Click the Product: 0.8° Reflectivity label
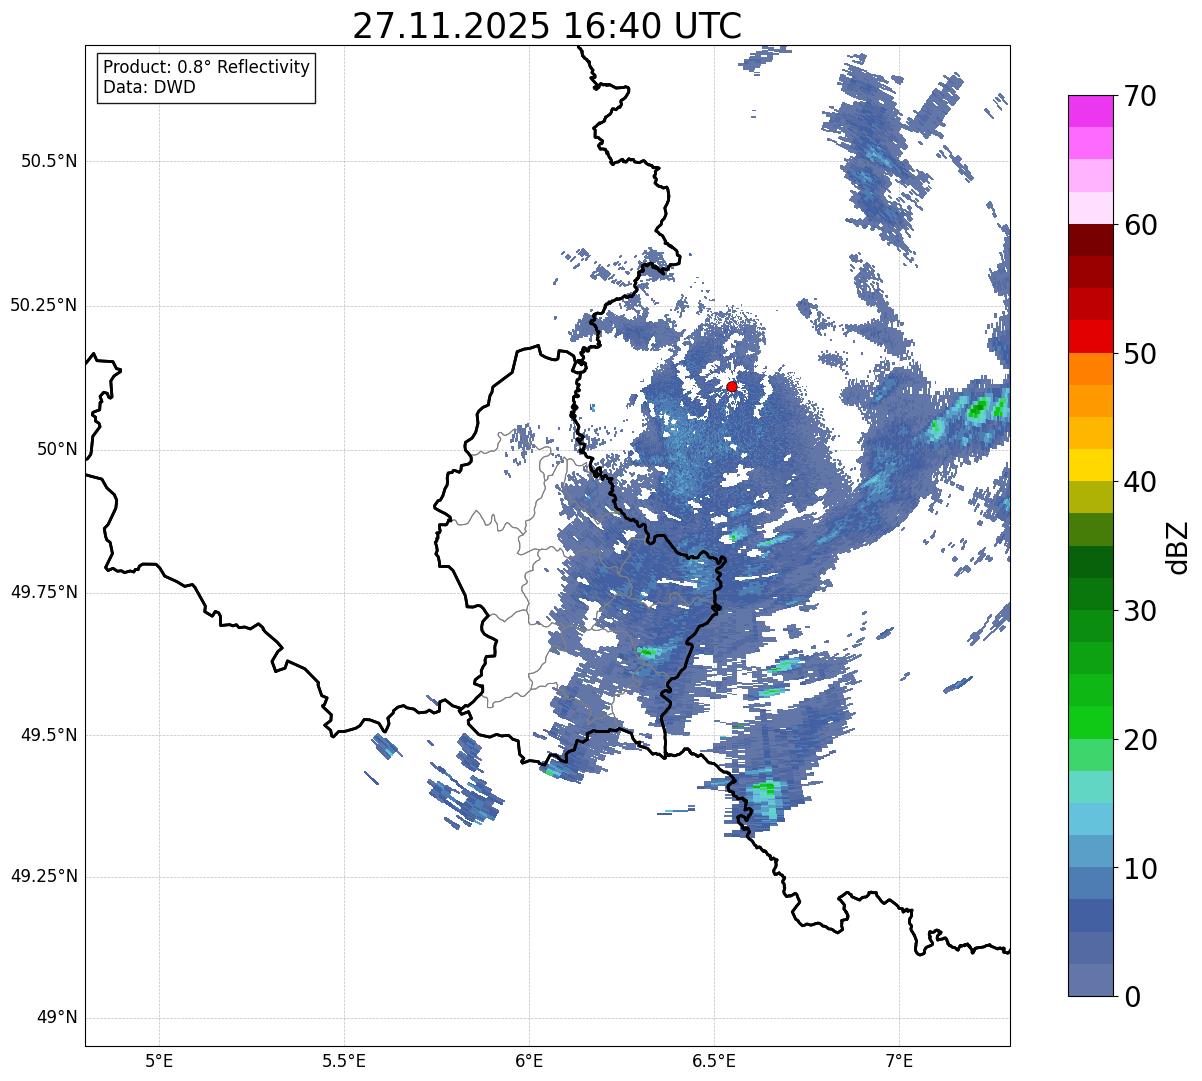Screen dimensions: 1202x1081 207,67
